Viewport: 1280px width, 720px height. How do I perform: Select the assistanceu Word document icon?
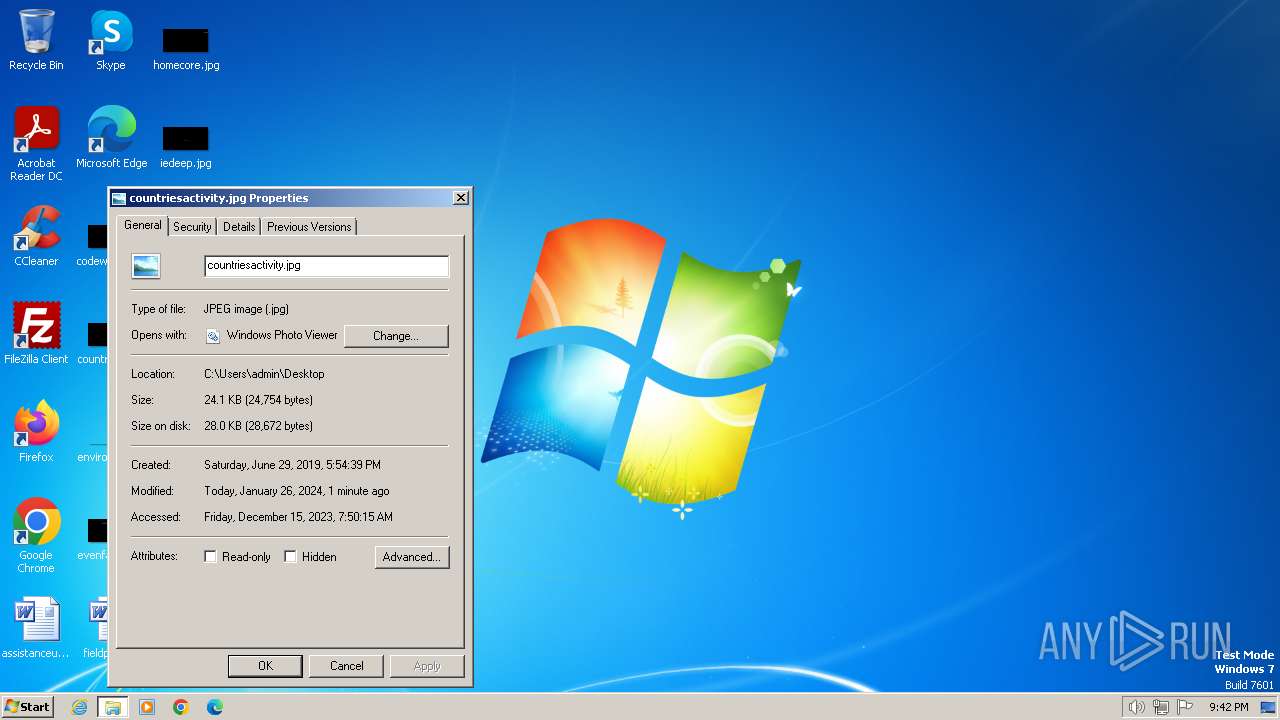tap(36, 628)
